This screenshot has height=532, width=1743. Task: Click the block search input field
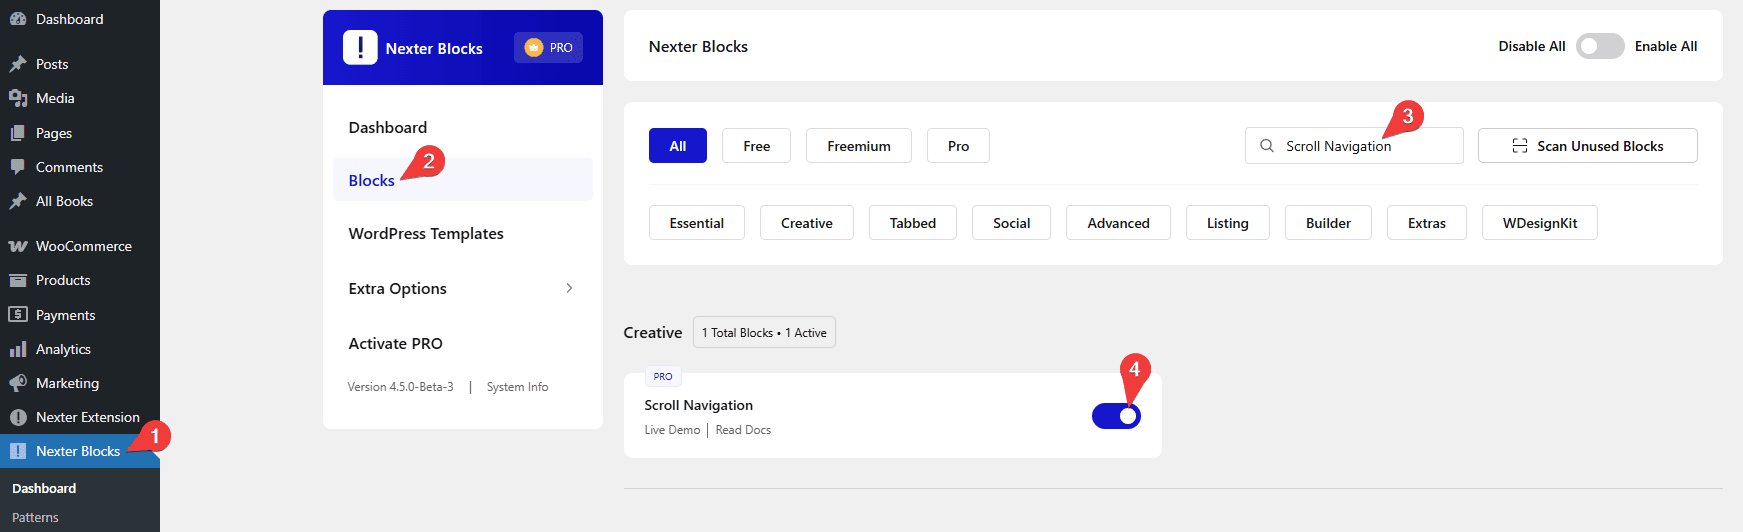(1354, 146)
